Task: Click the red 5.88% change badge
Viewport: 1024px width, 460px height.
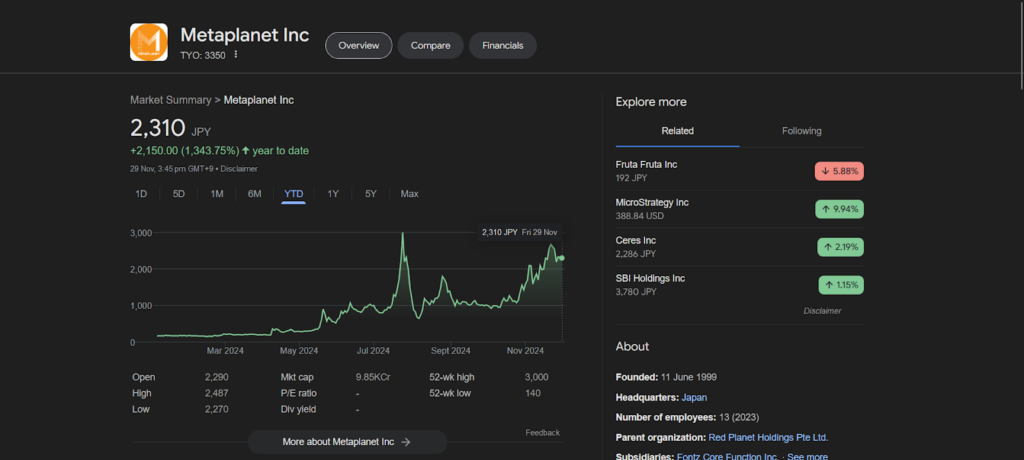Action: [x=839, y=171]
